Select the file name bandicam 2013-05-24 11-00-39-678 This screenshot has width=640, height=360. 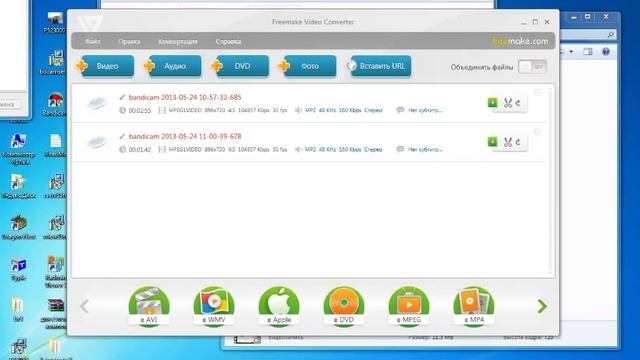185,136
